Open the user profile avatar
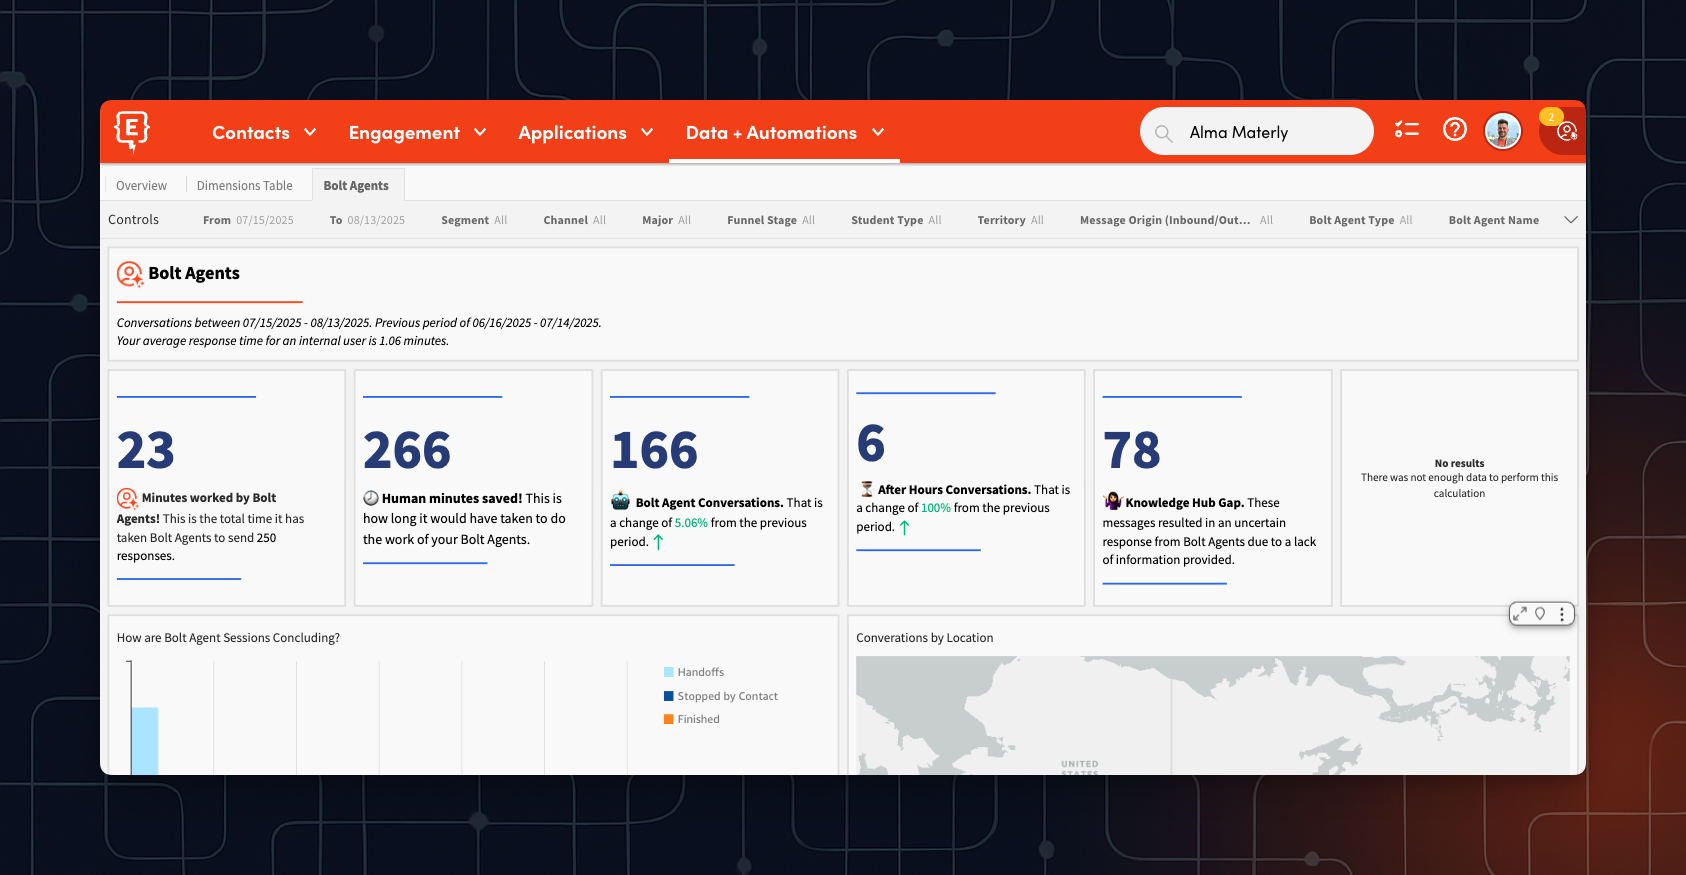The image size is (1686, 875). [x=1503, y=130]
